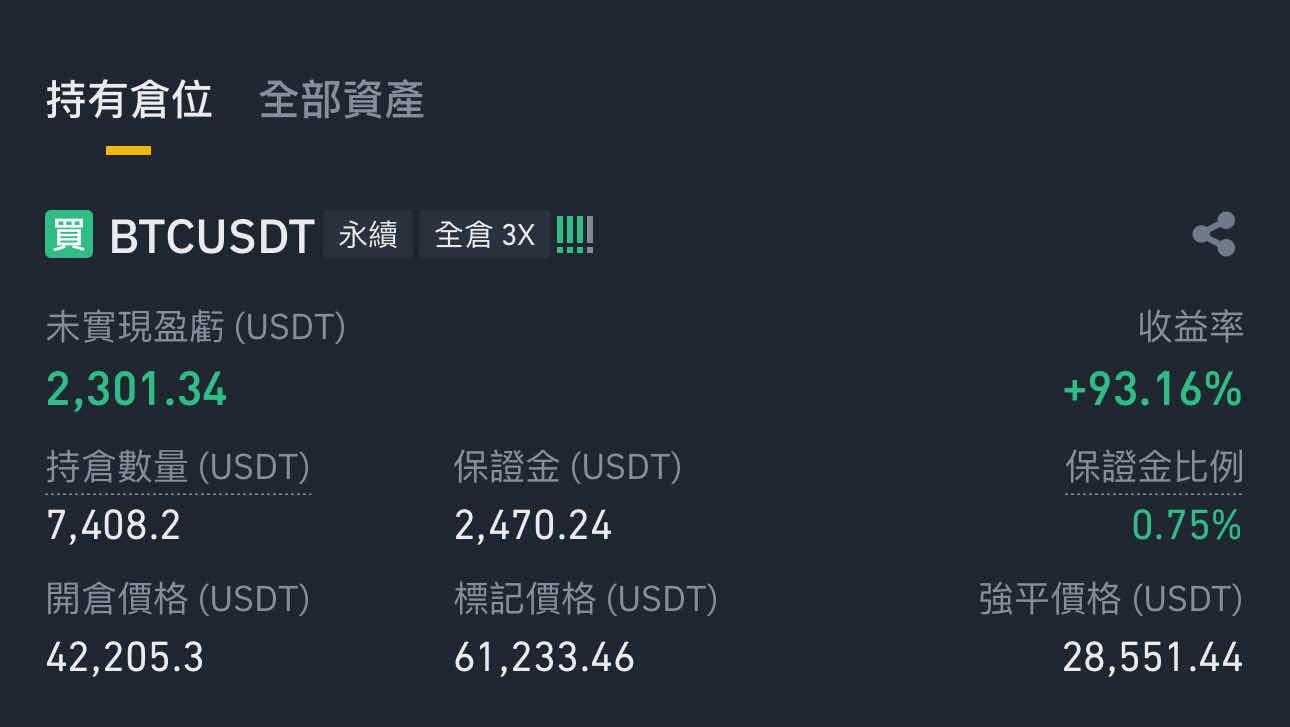The width and height of the screenshot is (1290, 727).
Task: Tap the entry price 42,205.3
Action: pos(125,657)
